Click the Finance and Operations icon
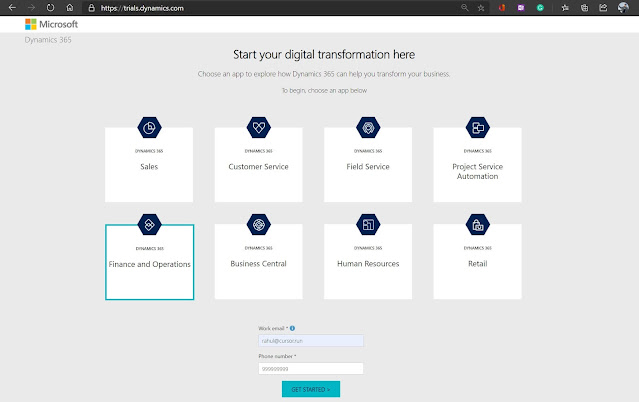 pos(149,225)
